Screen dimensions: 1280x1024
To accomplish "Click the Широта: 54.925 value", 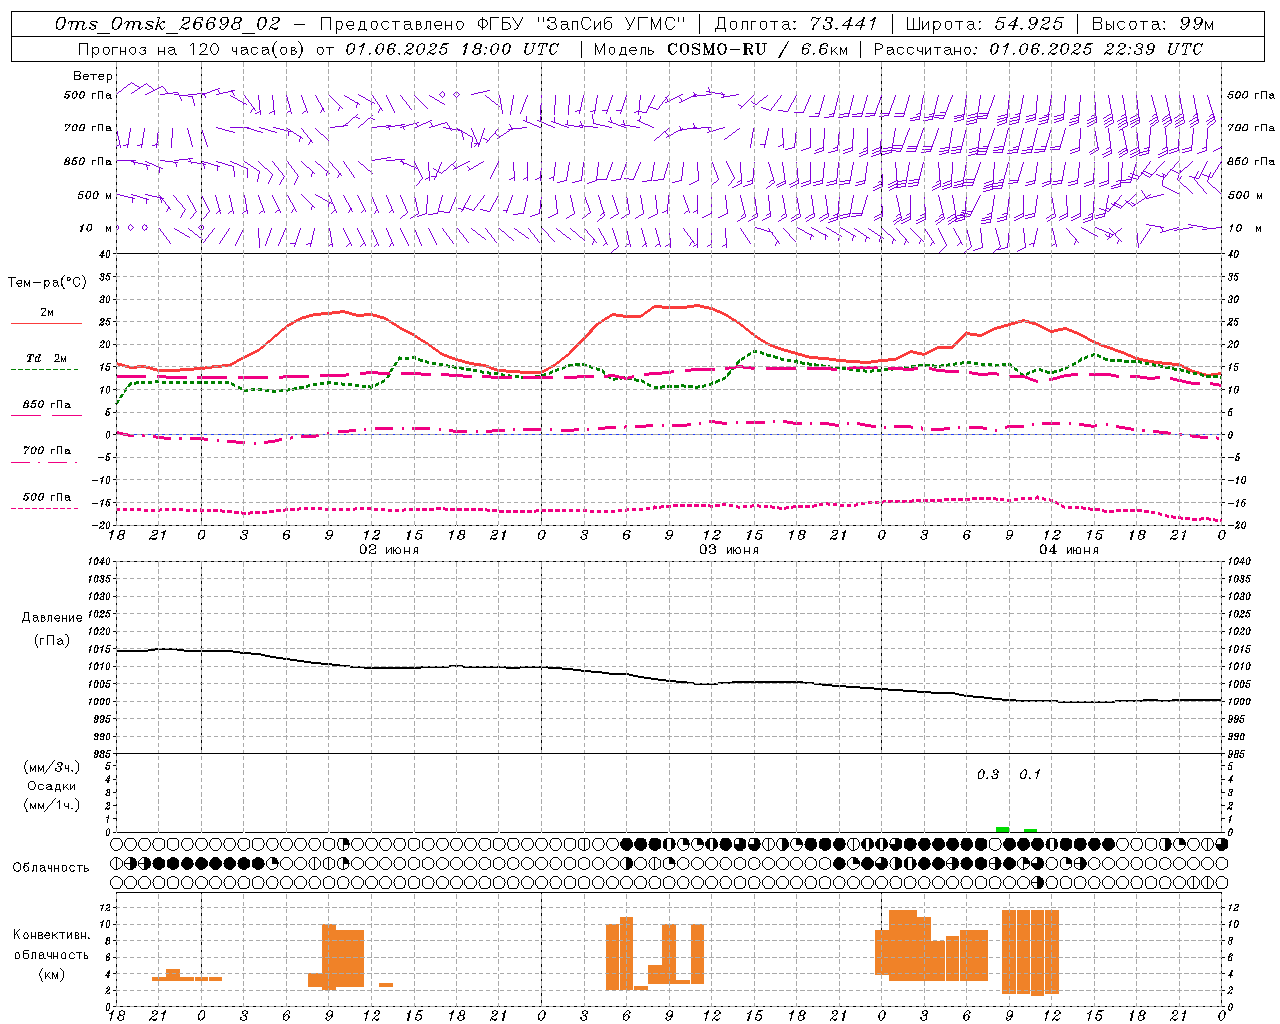I will (x=984, y=24).
